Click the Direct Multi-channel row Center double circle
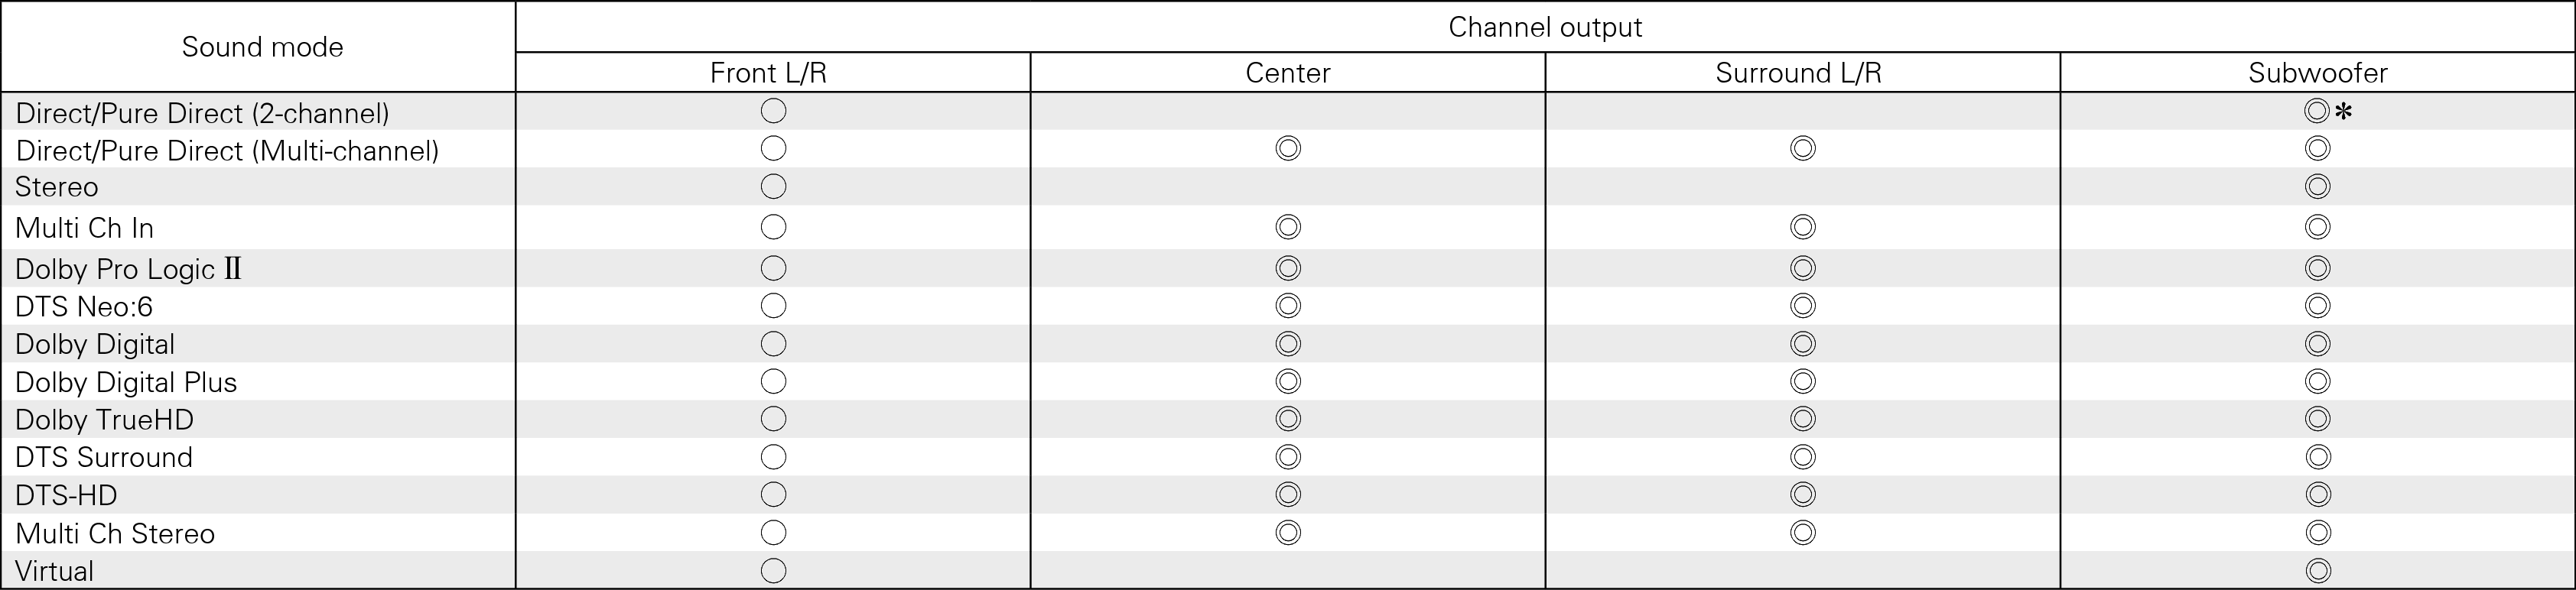 (1288, 149)
